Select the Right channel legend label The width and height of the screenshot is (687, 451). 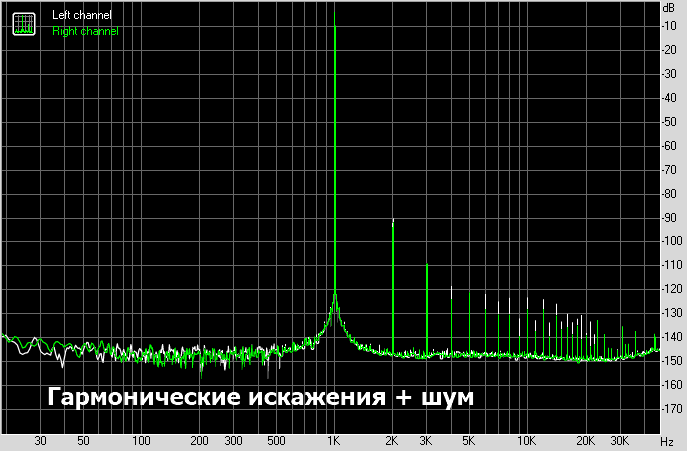point(85,31)
